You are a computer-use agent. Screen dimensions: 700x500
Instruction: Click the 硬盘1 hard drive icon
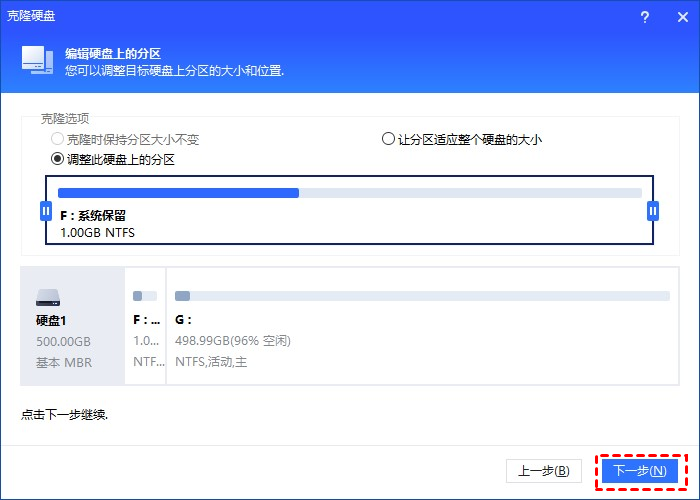coord(48,297)
